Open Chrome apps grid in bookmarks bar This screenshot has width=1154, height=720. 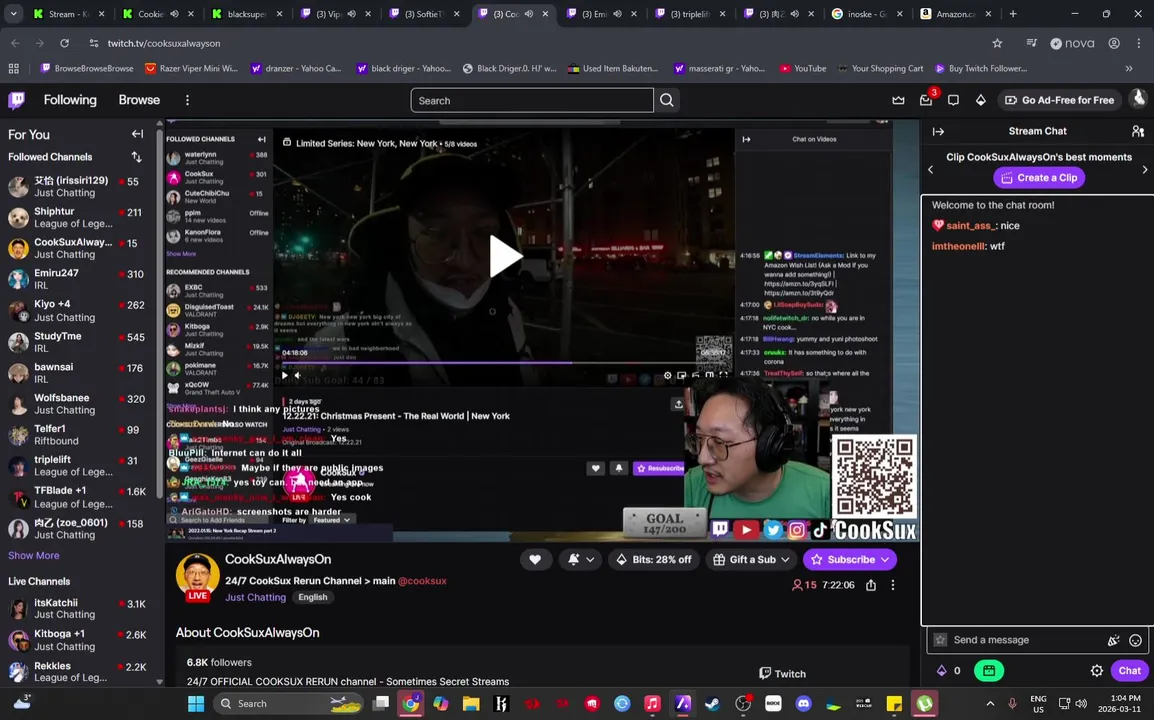13,68
